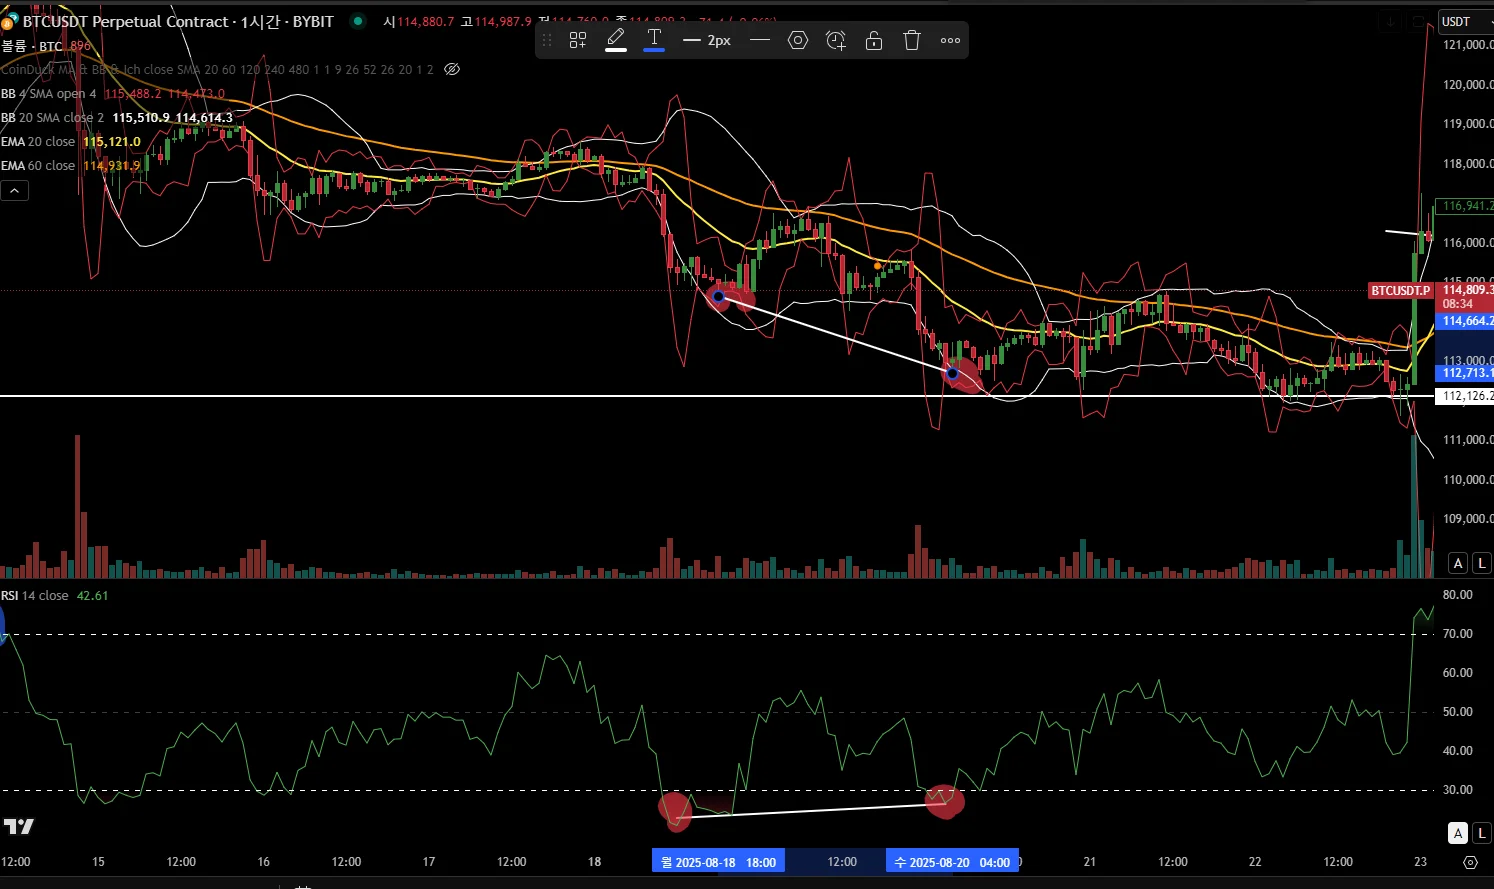This screenshot has height=889, width=1494.
Task: Click the second trend line anchor on price chart
Action: pos(952,373)
